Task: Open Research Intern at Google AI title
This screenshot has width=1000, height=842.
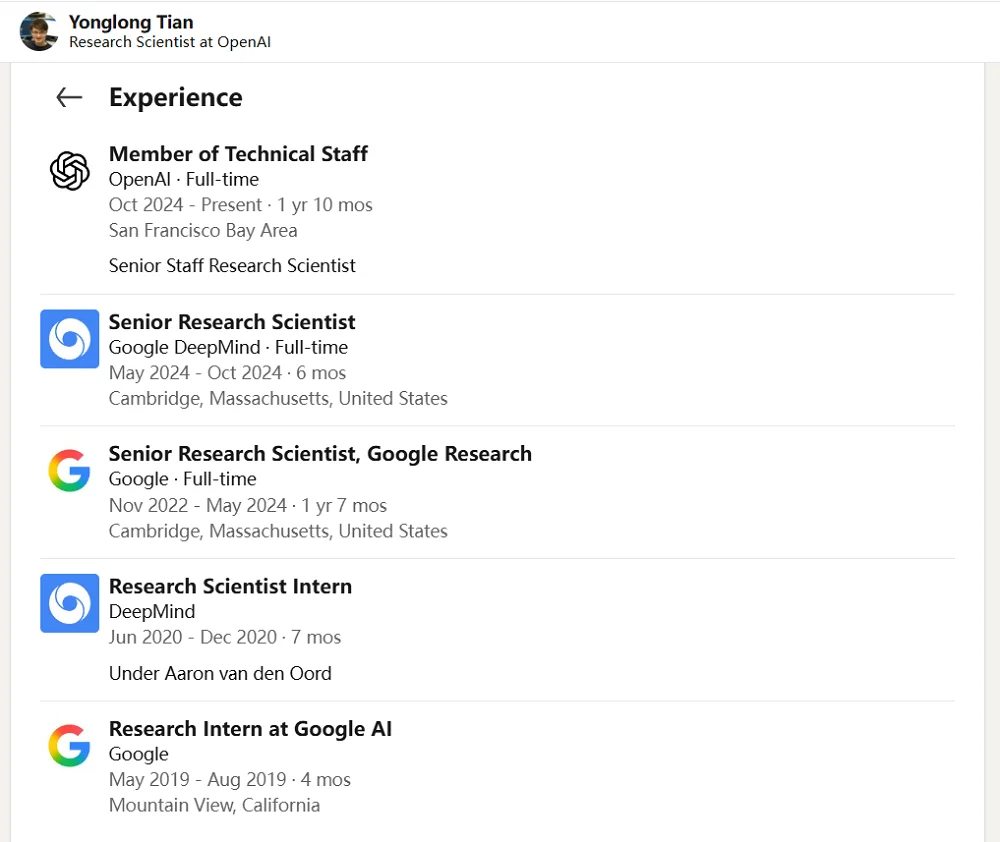Action: pyautogui.click(x=250, y=728)
